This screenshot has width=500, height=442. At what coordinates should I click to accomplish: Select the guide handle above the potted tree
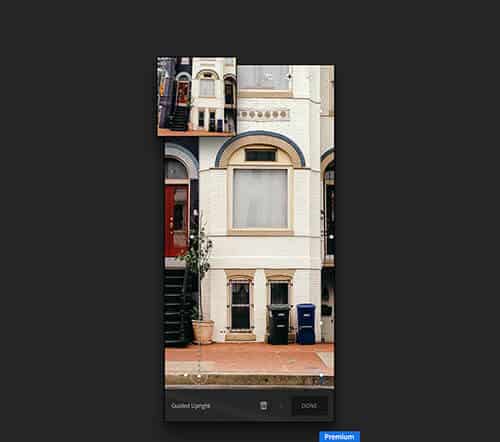(196, 212)
